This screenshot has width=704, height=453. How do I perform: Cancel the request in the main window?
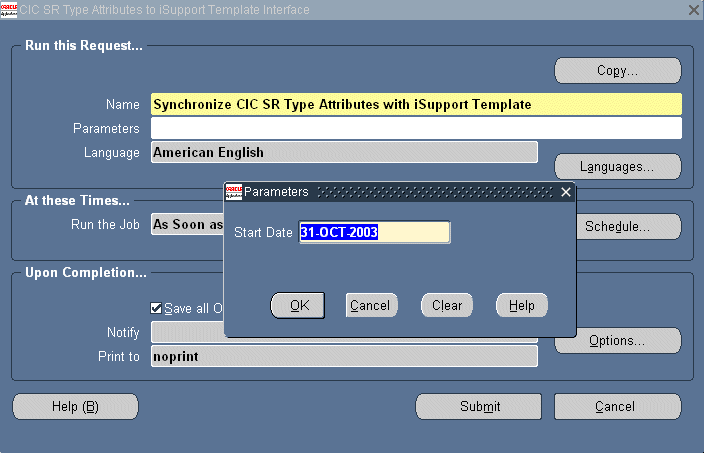coord(618,407)
